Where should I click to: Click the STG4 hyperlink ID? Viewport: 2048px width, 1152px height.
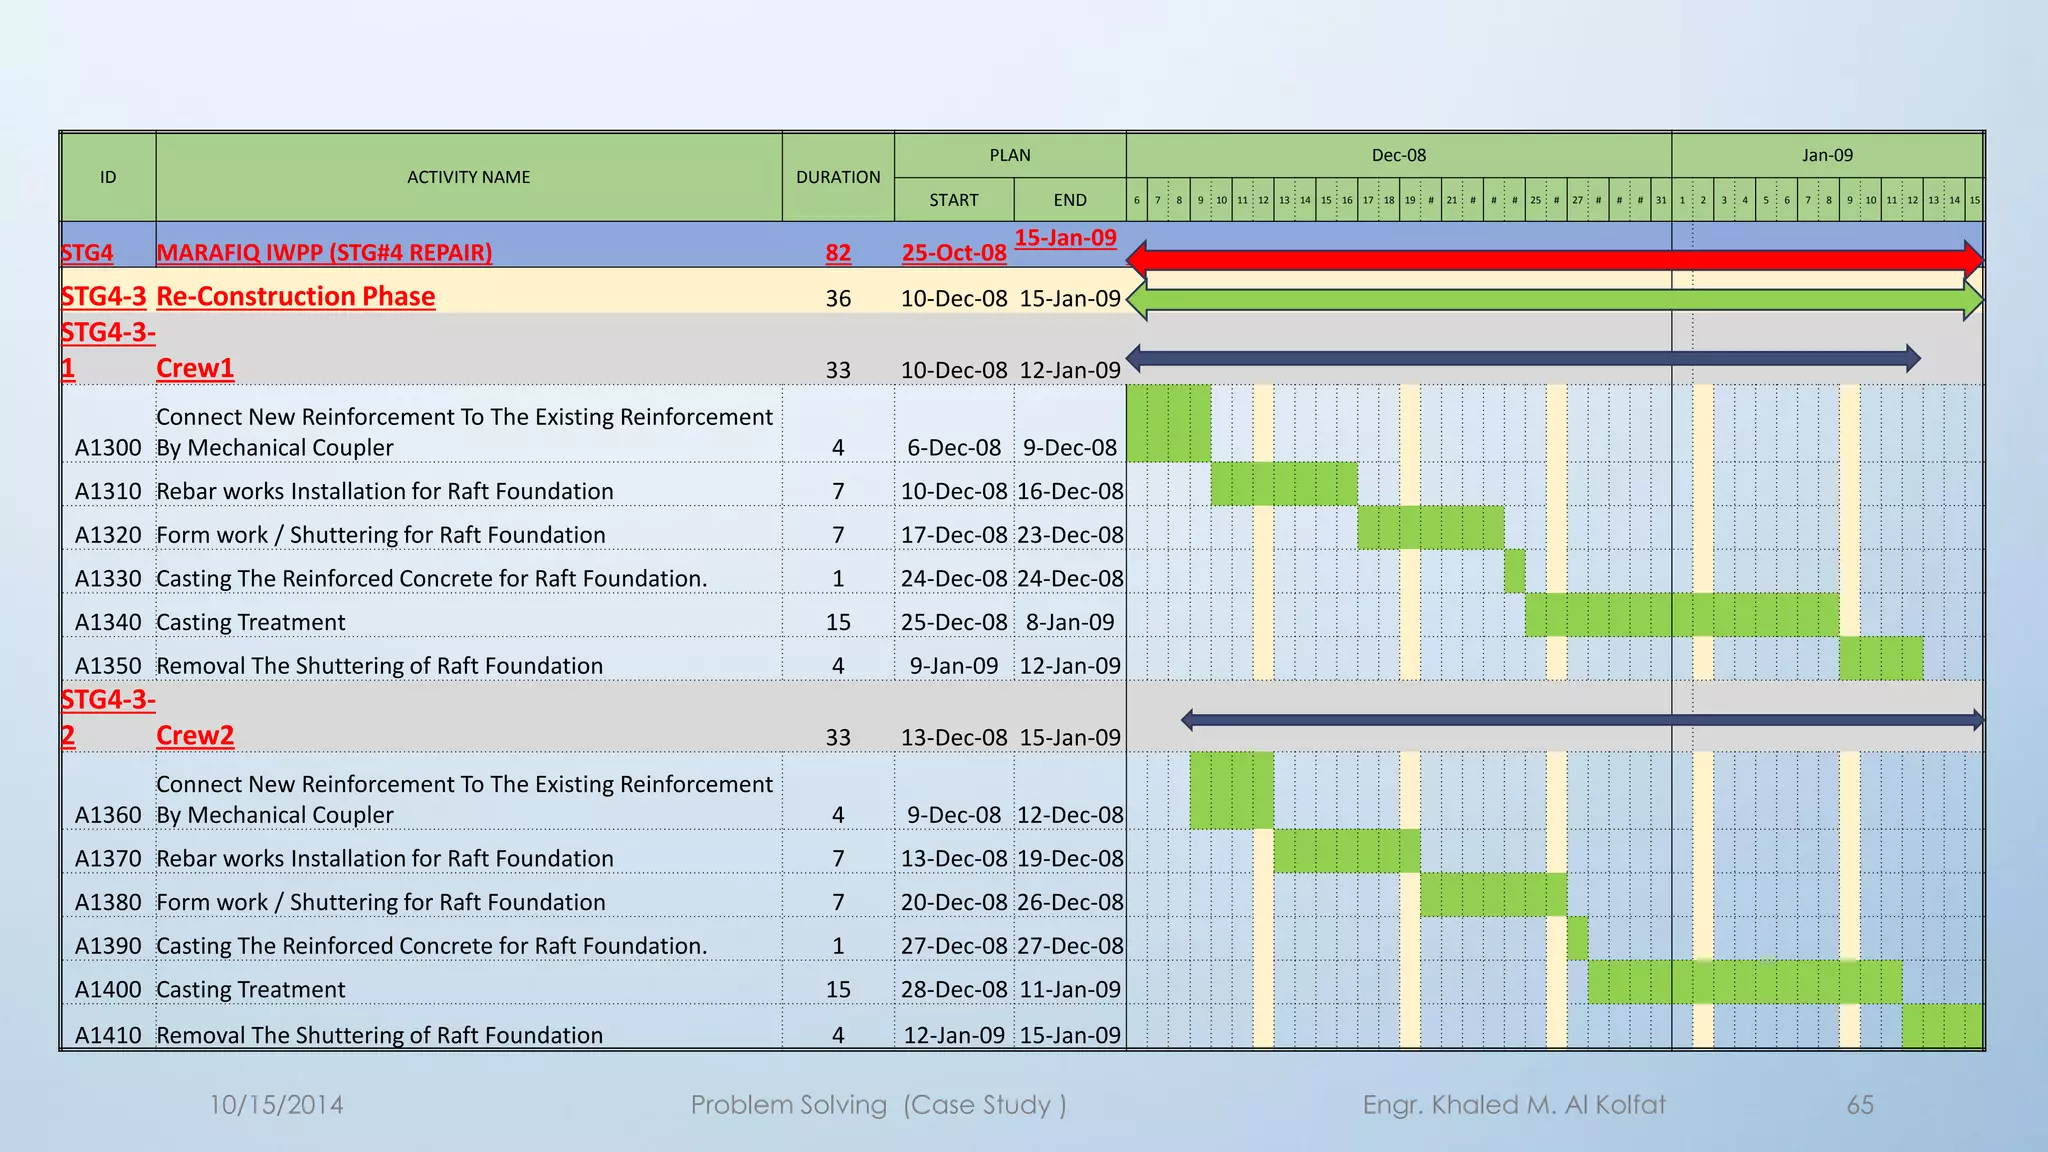click(87, 253)
